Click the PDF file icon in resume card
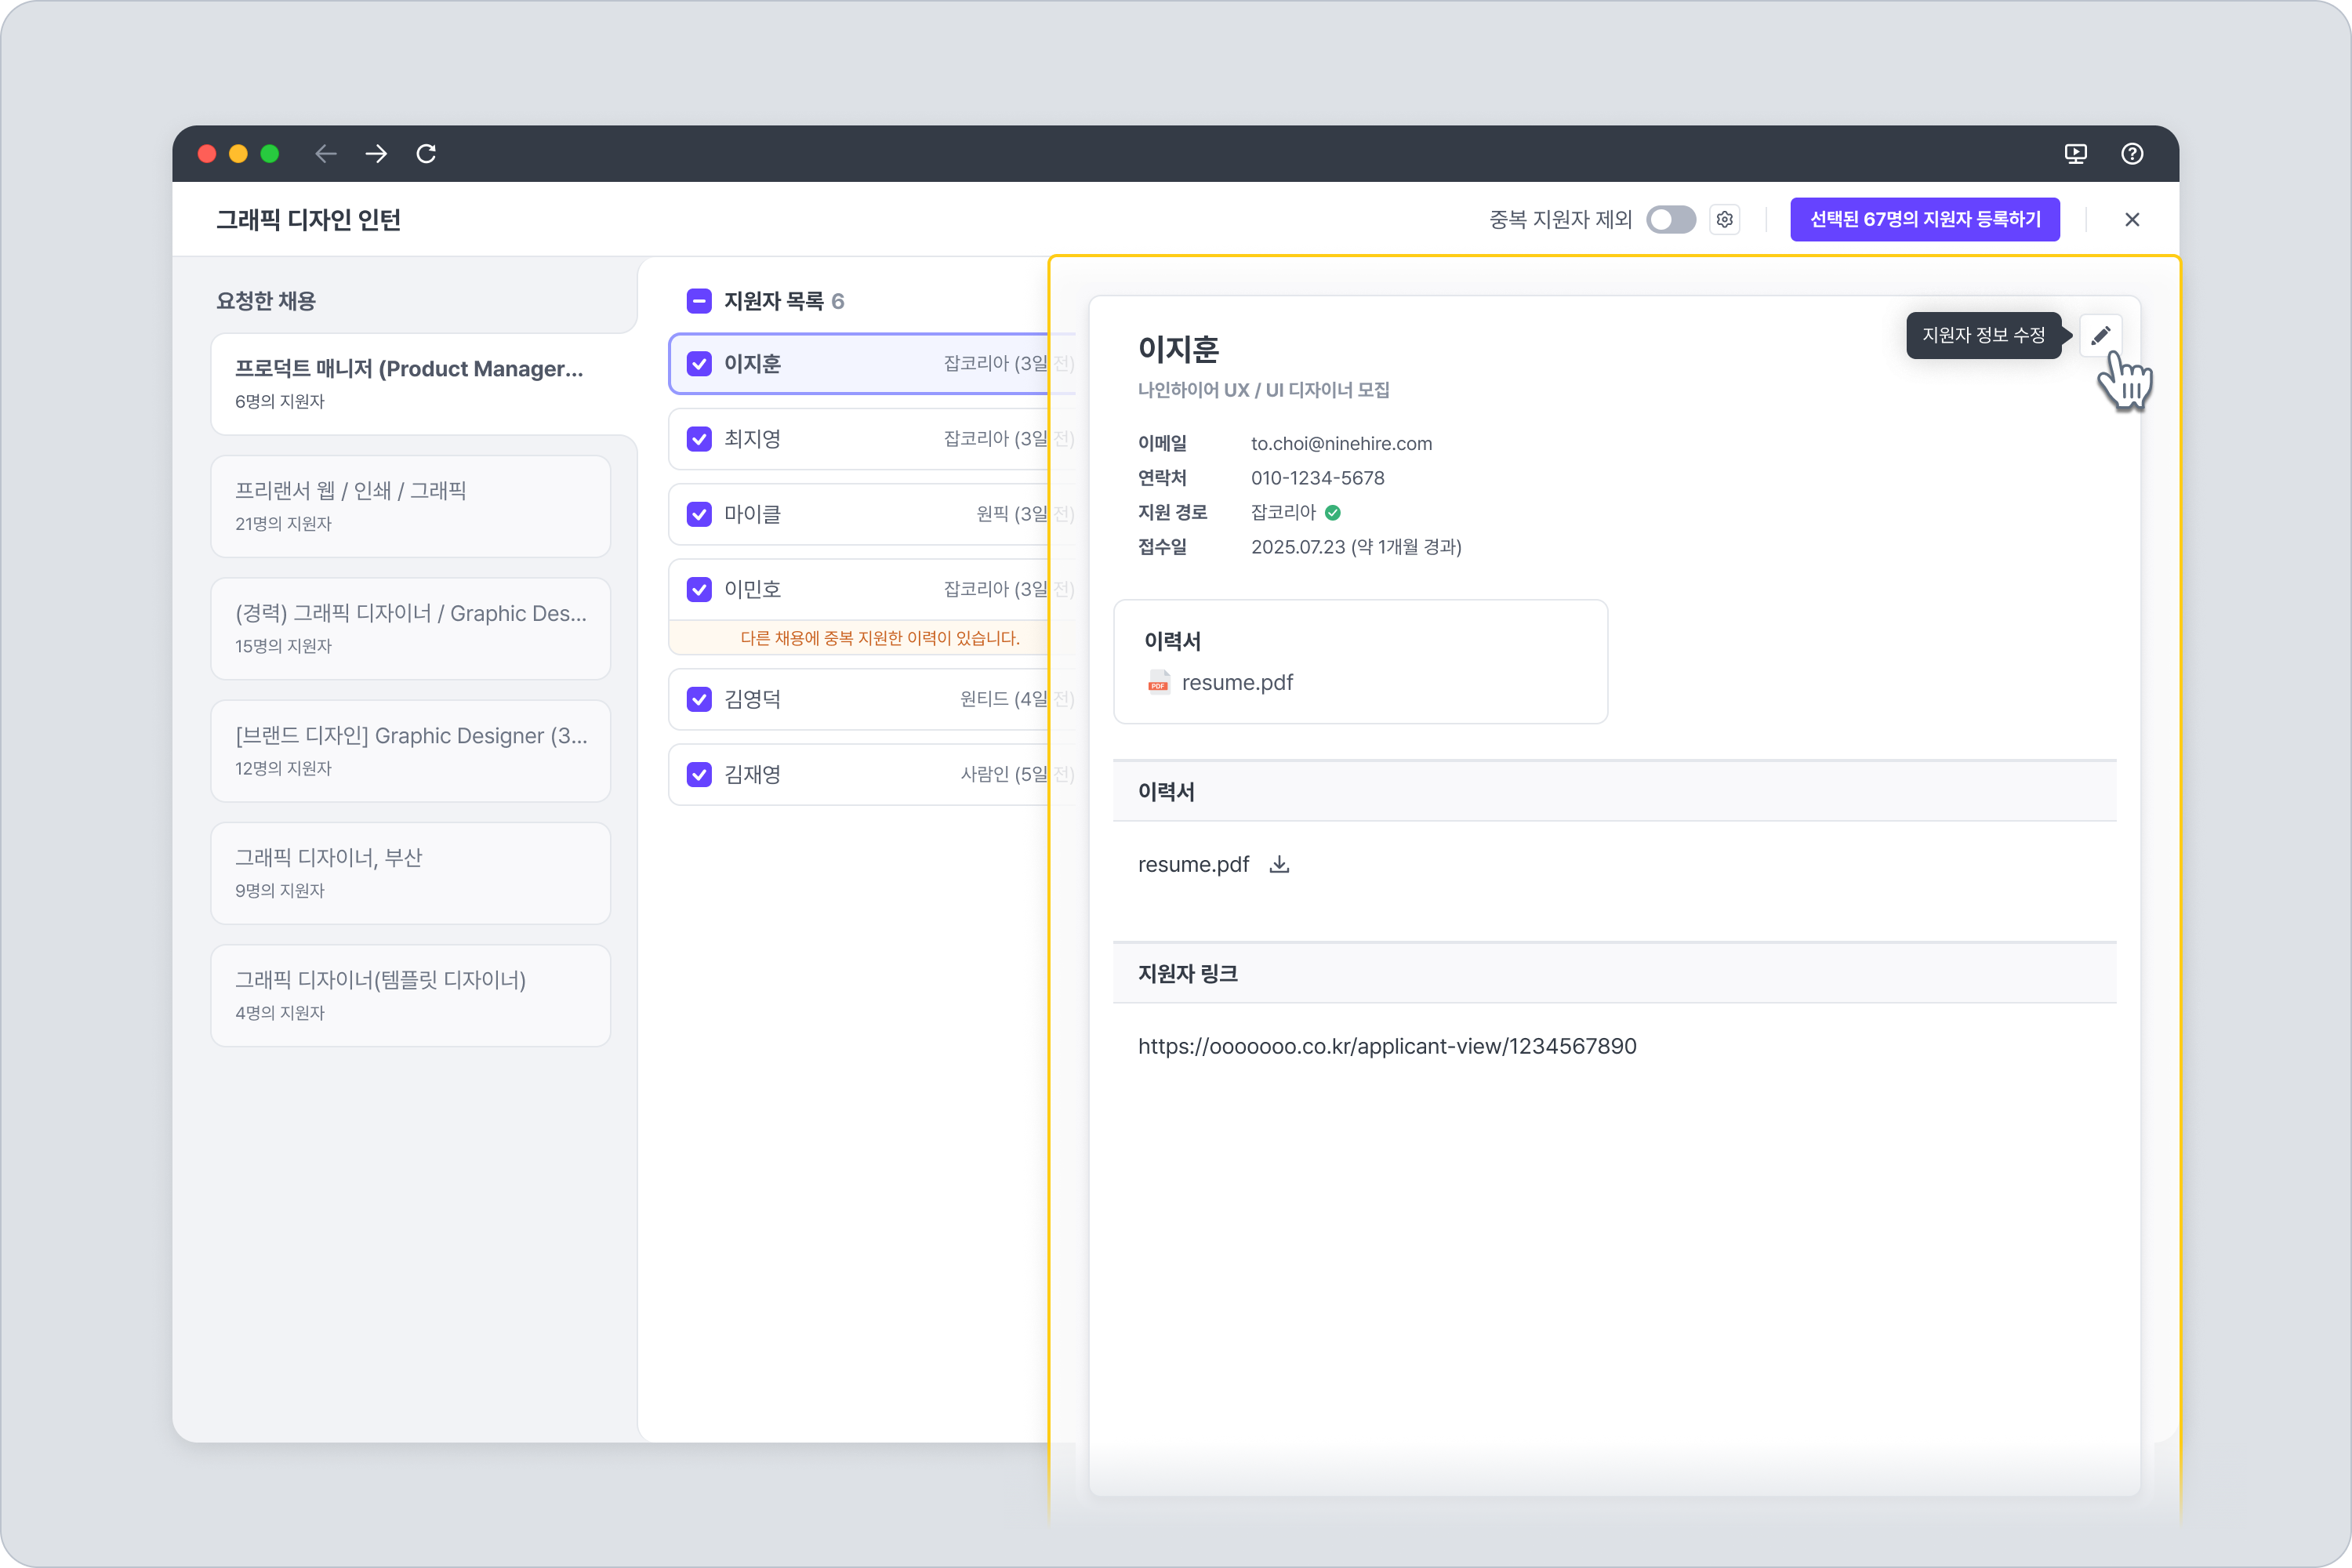The image size is (2352, 1568). click(1158, 682)
